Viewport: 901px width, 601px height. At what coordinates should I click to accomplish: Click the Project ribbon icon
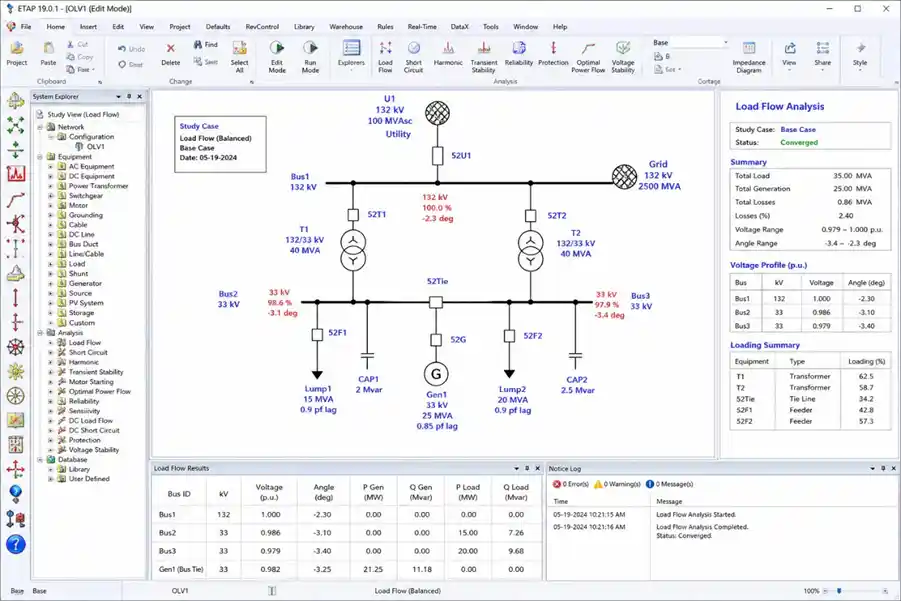tap(17, 55)
